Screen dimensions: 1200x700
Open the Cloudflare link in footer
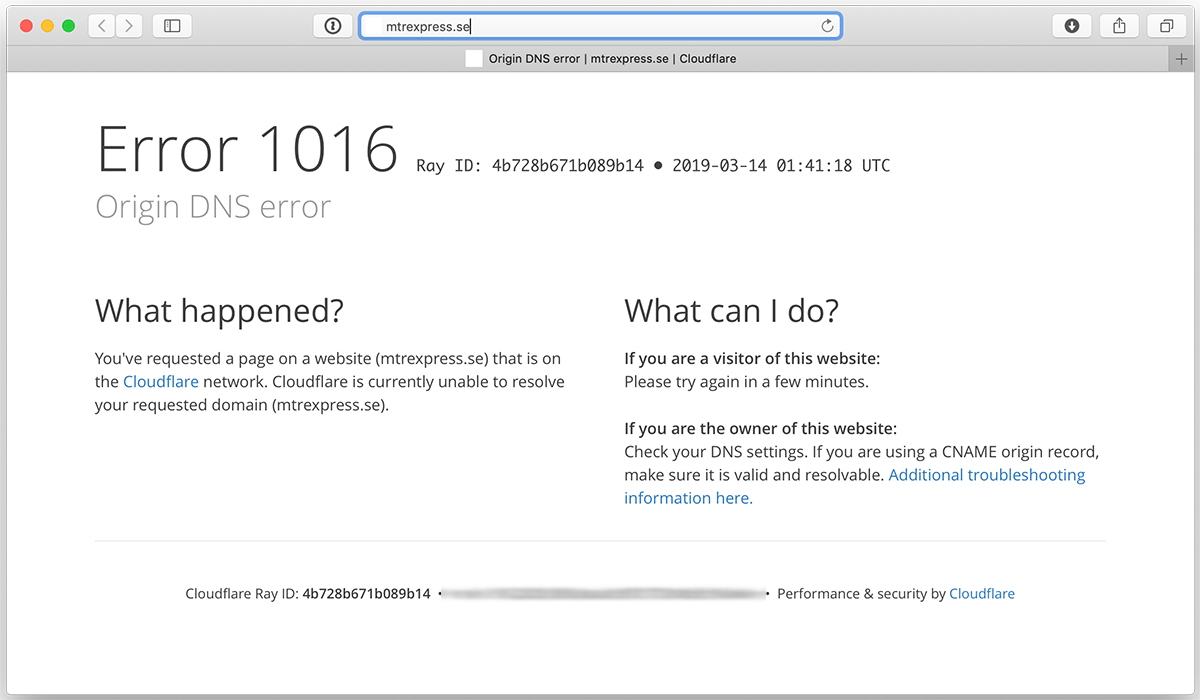[x=982, y=593]
